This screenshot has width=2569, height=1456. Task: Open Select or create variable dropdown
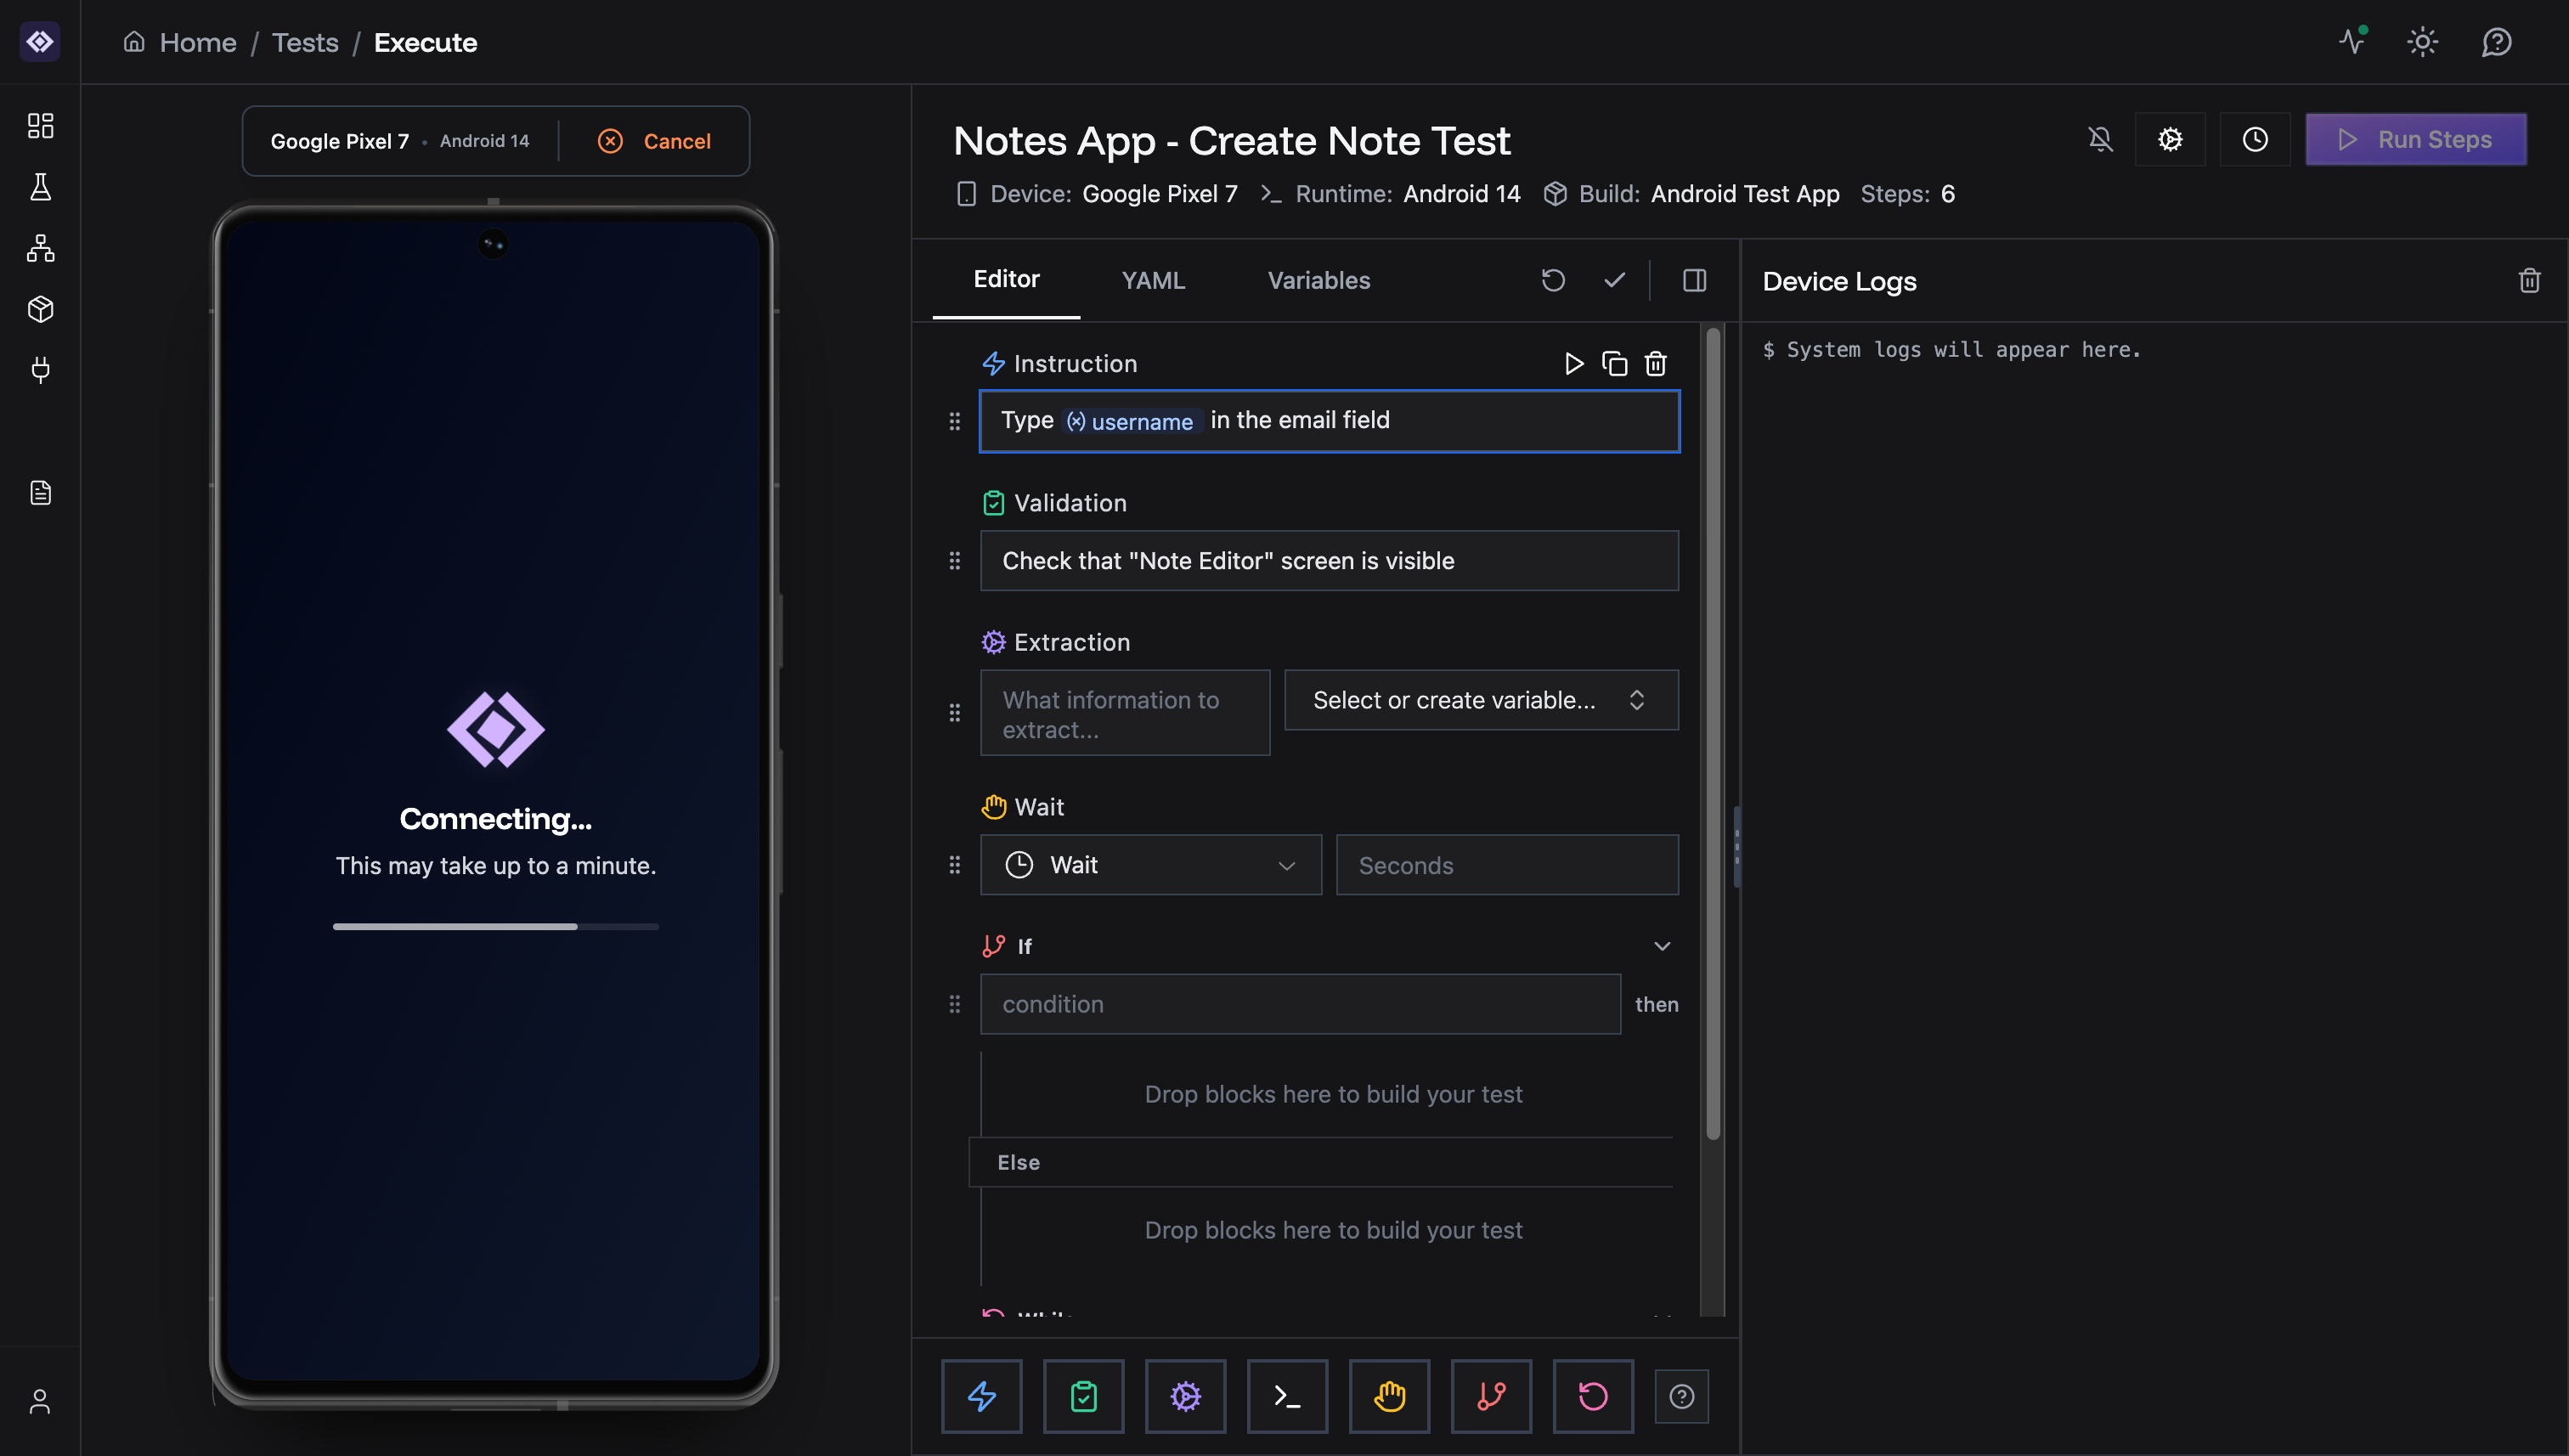(x=1480, y=700)
